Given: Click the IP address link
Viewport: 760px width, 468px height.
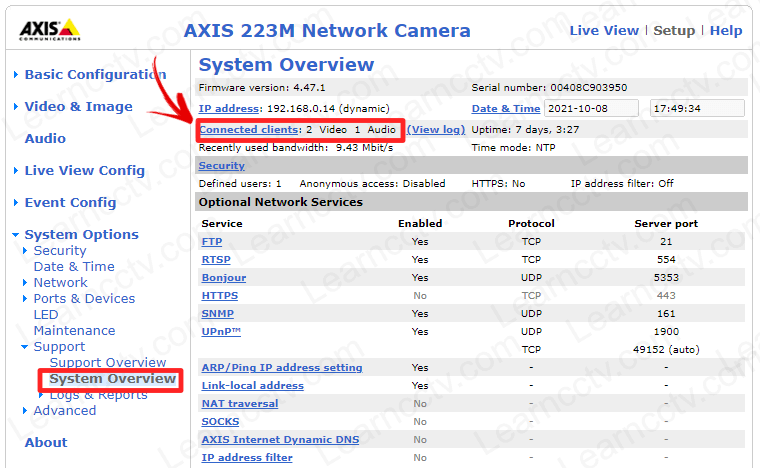Looking at the screenshot, I should 229,108.
